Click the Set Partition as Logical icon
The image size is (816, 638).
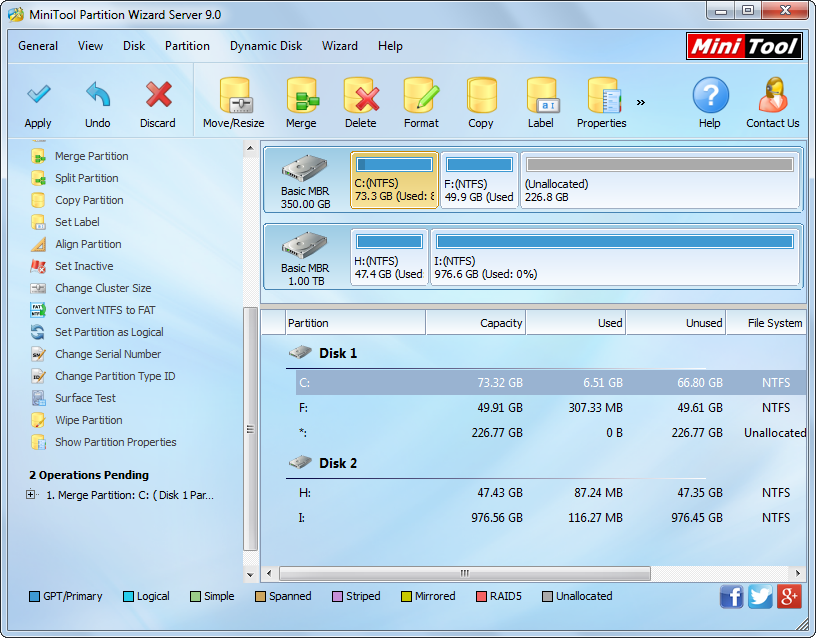[38, 332]
